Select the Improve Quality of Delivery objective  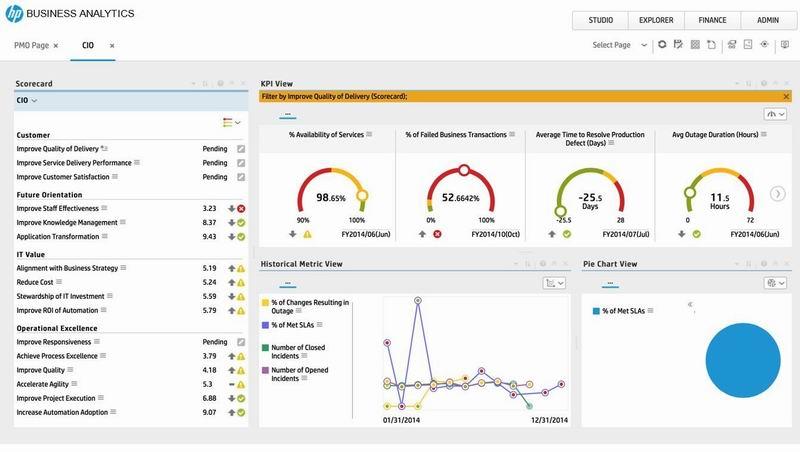[58, 149]
